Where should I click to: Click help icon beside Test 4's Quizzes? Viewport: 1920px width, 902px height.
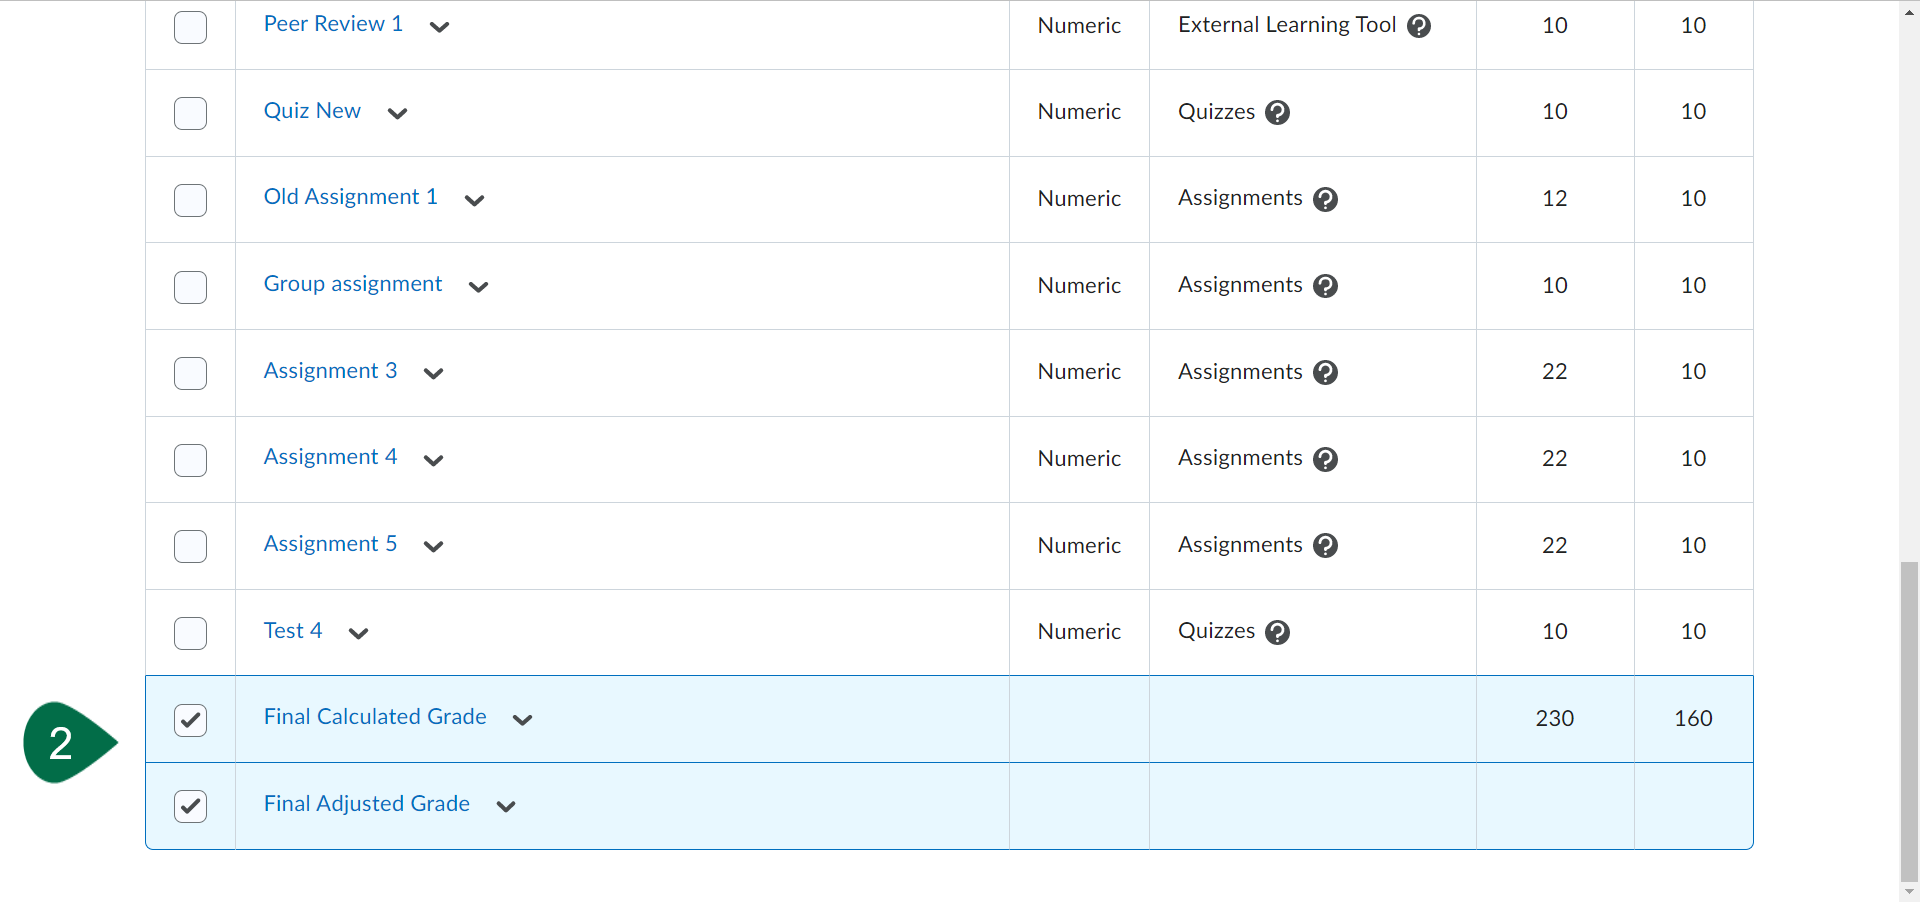(x=1277, y=633)
